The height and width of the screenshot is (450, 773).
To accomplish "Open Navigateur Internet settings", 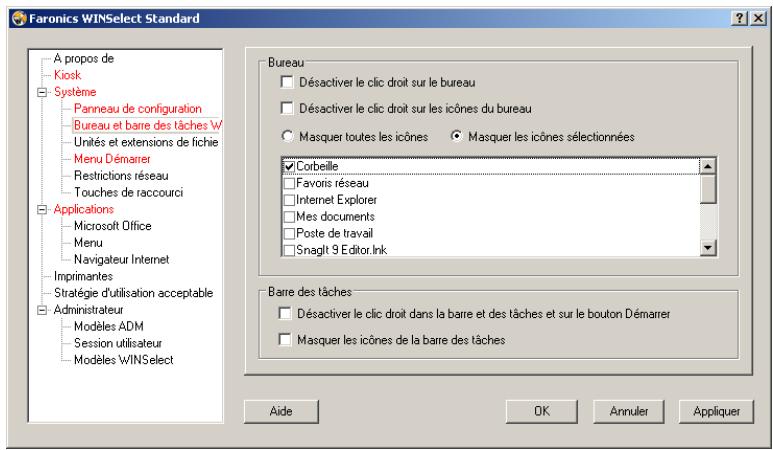I will coord(121,259).
